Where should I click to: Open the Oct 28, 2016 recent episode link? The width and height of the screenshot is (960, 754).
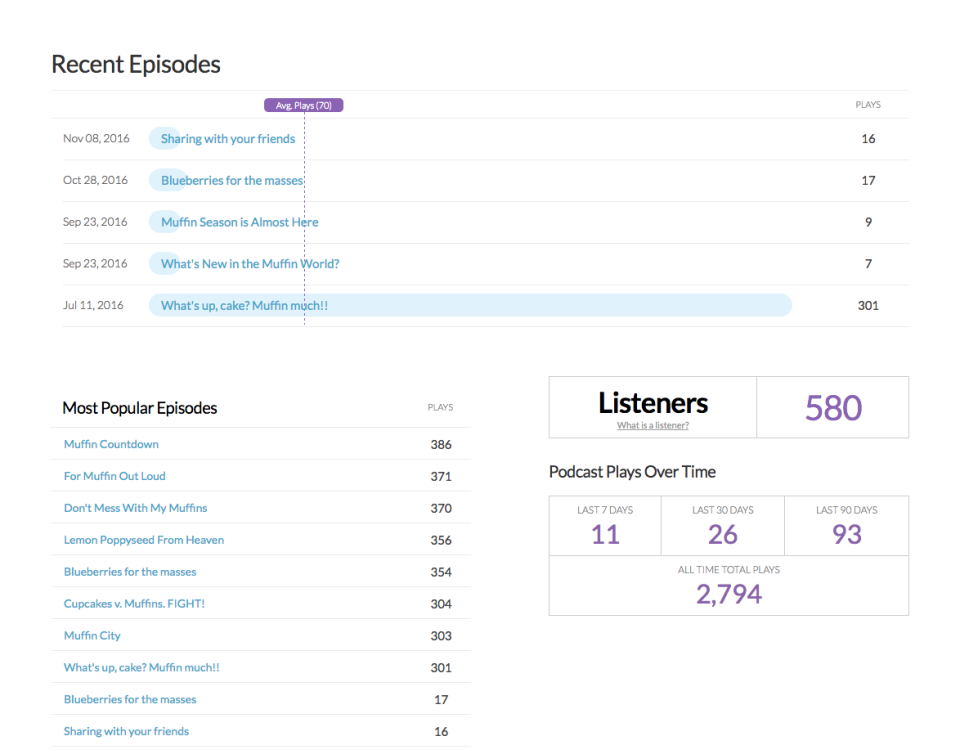coord(231,181)
